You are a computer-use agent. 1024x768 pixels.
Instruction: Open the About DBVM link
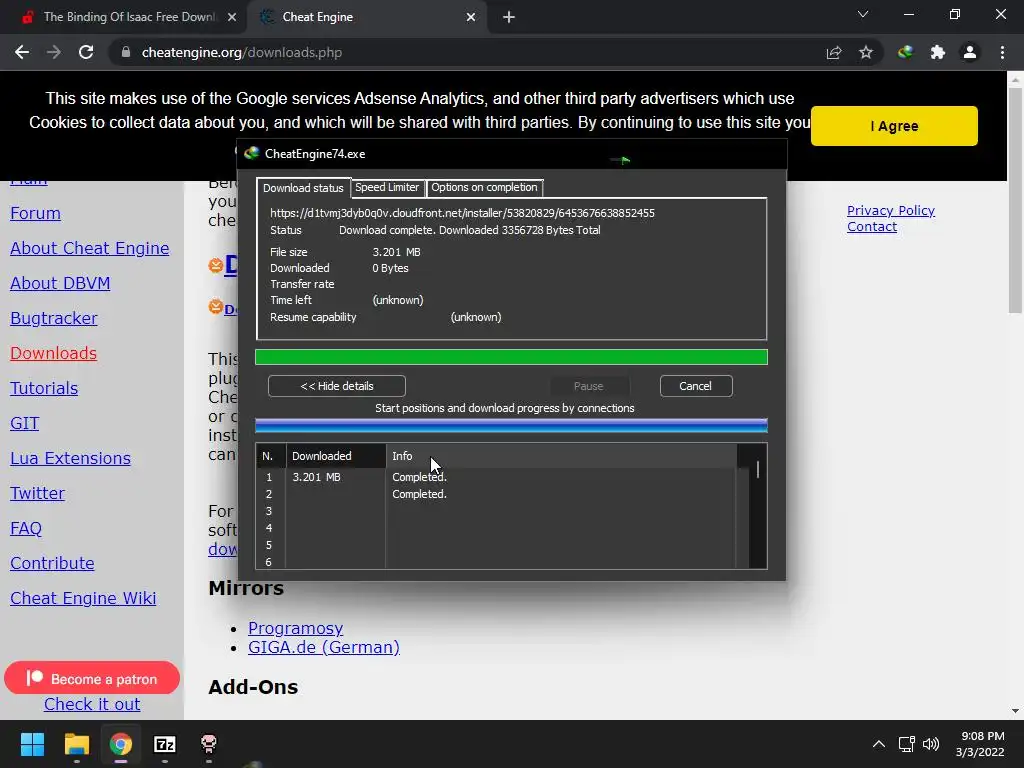pyautogui.click(x=60, y=283)
